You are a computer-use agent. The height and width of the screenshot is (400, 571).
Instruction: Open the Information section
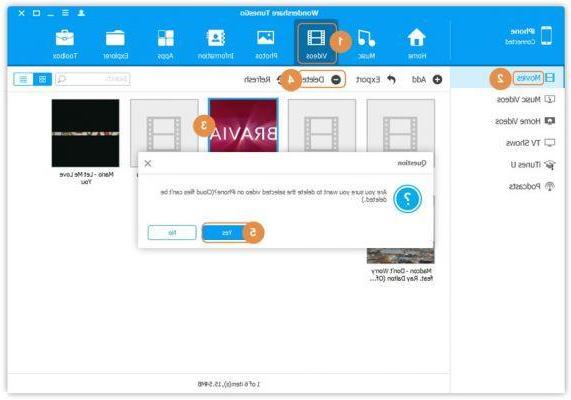click(x=216, y=44)
